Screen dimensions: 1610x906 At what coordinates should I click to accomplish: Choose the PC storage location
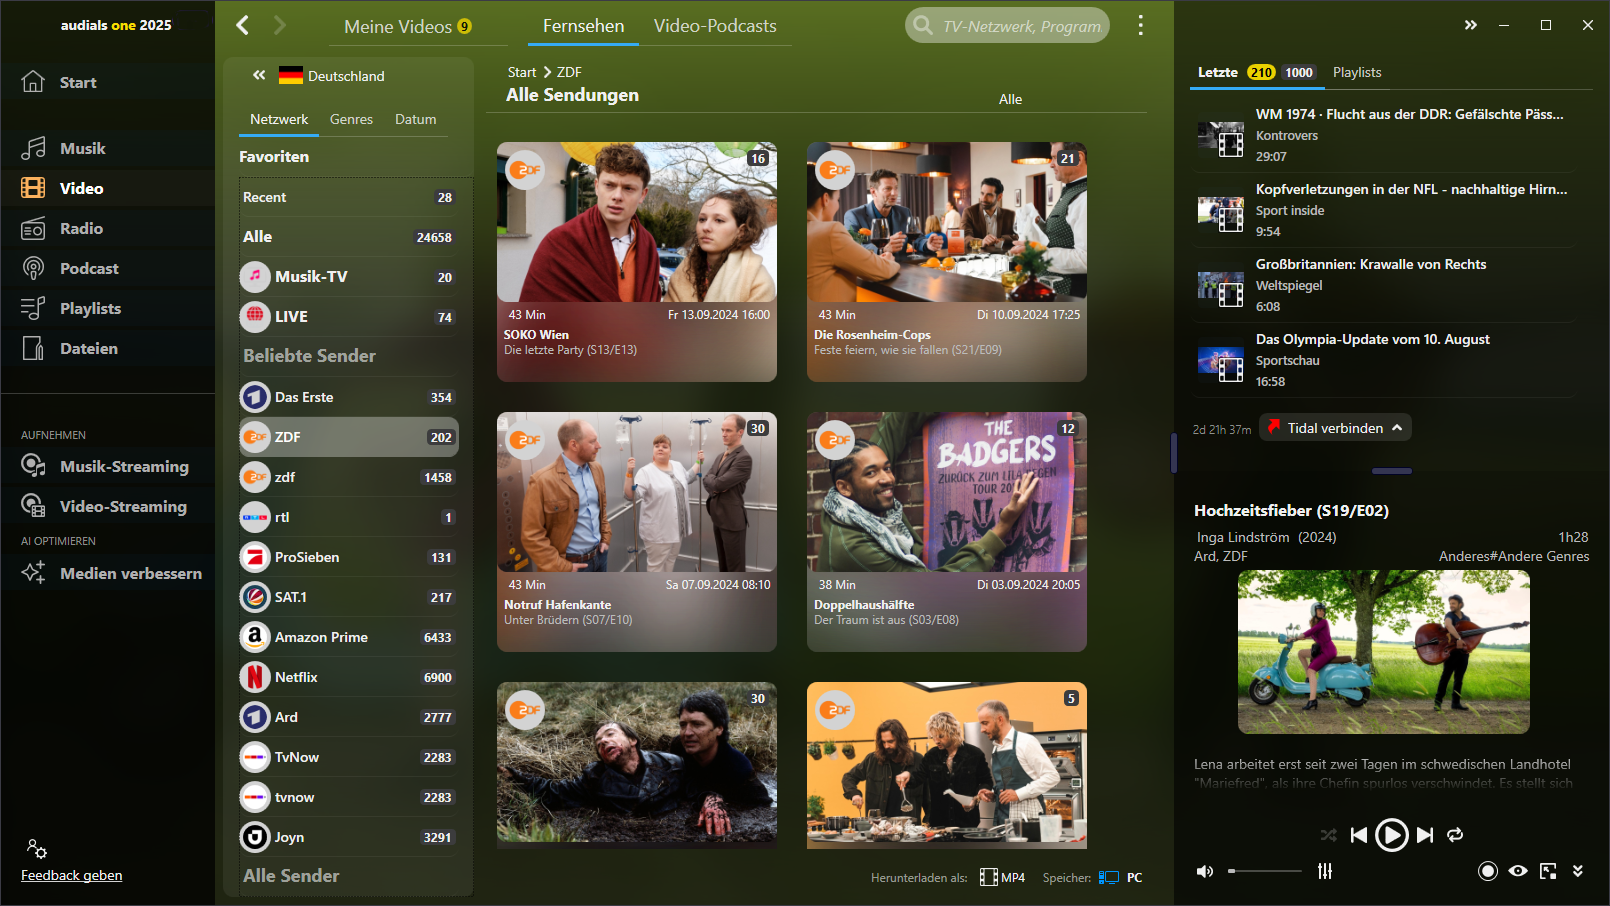click(1121, 877)
